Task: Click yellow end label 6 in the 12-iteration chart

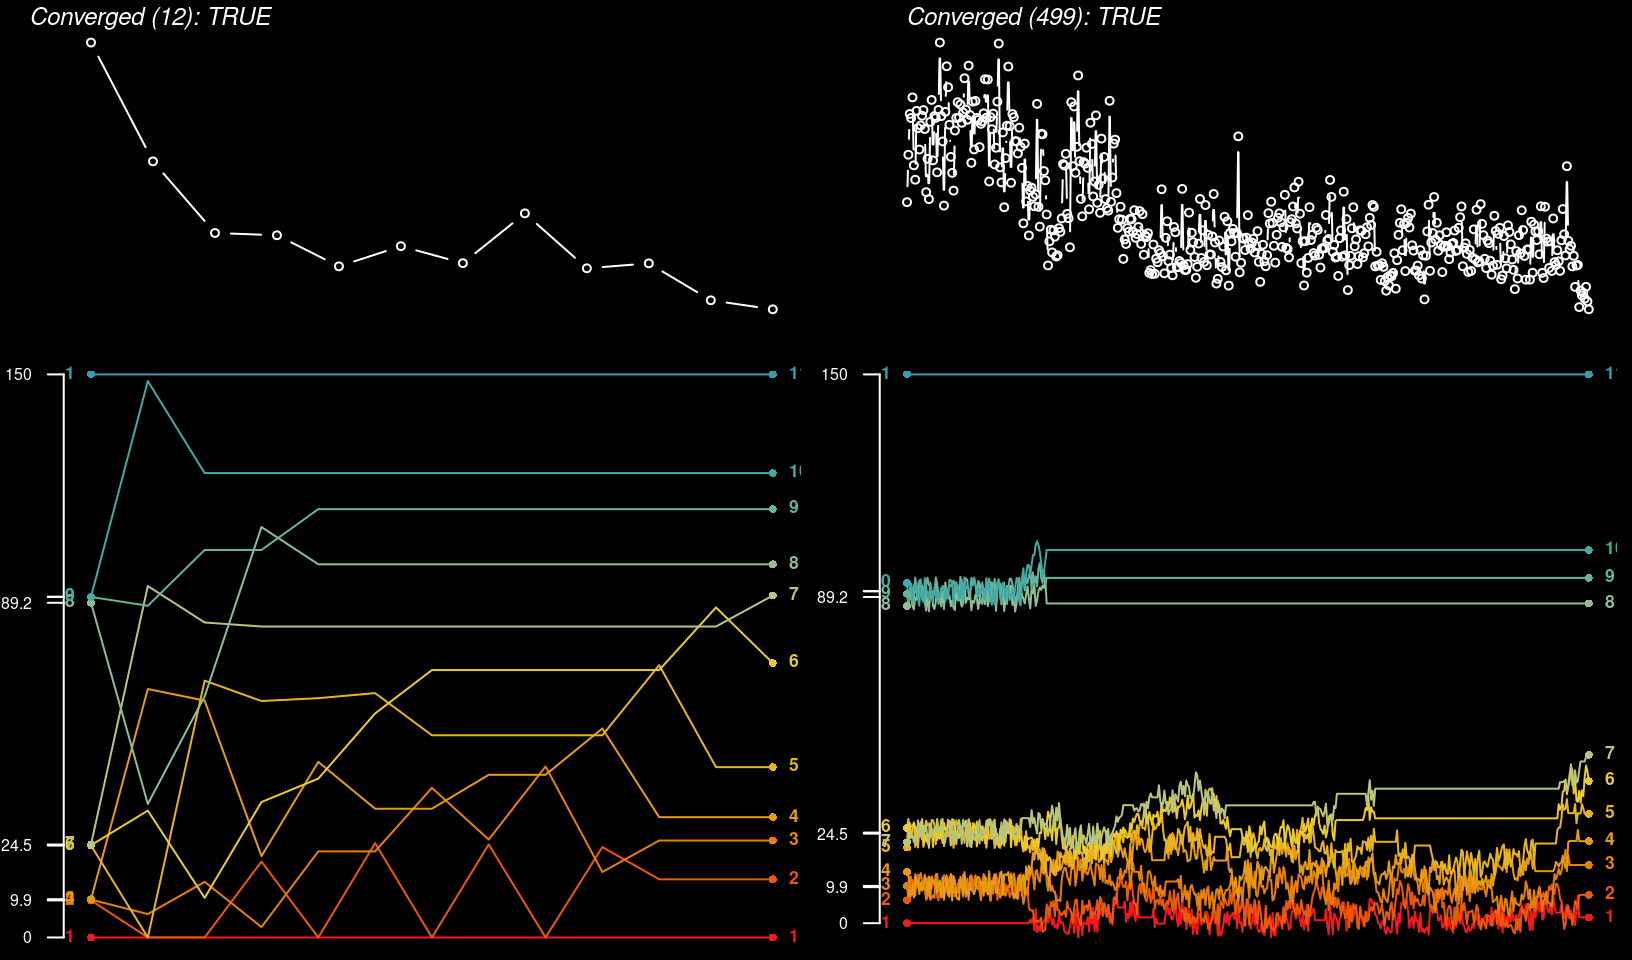Action: (793, 661)
